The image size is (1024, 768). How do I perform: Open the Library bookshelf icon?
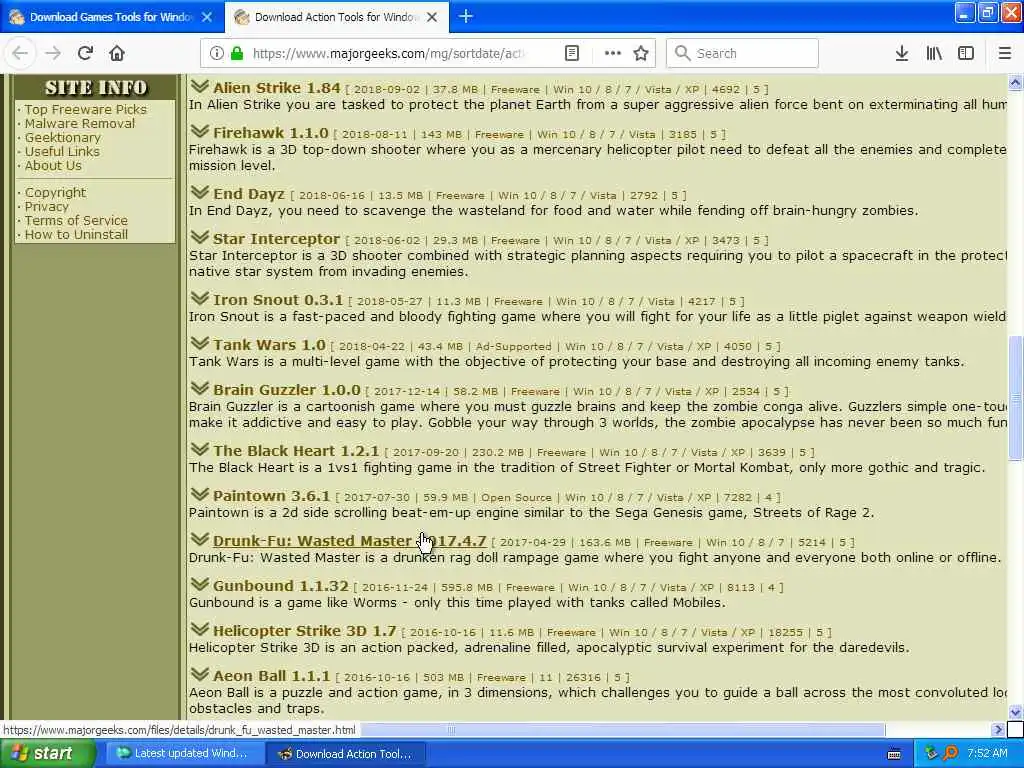point(934,53)
